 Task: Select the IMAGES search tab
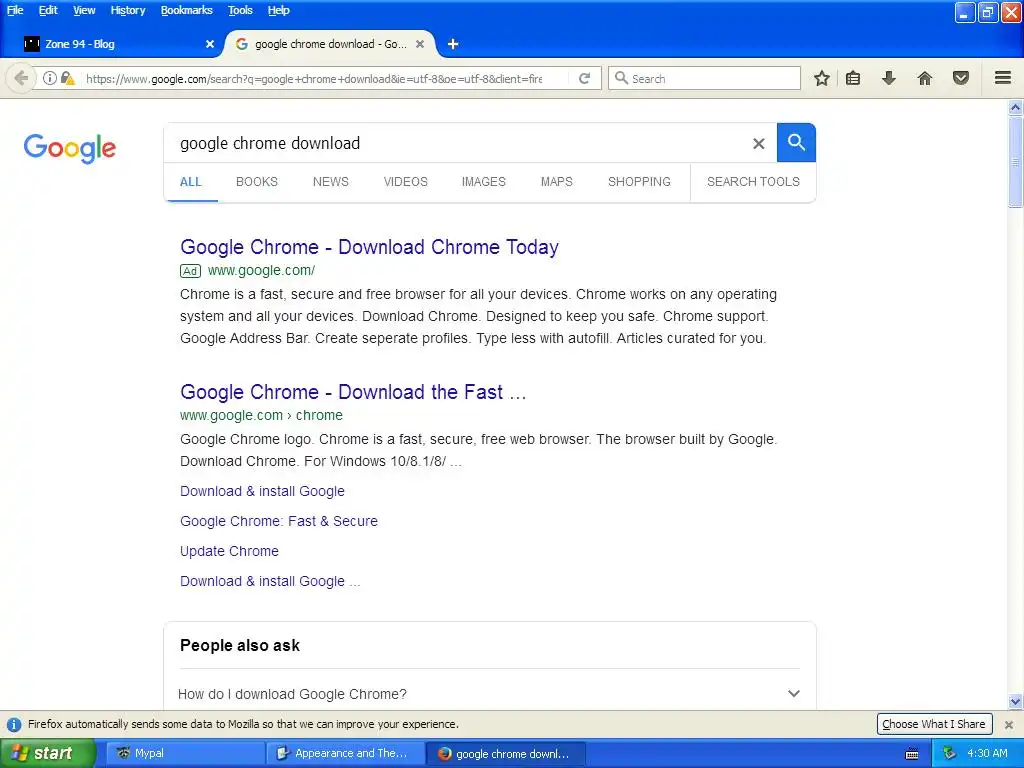(483, 182)
